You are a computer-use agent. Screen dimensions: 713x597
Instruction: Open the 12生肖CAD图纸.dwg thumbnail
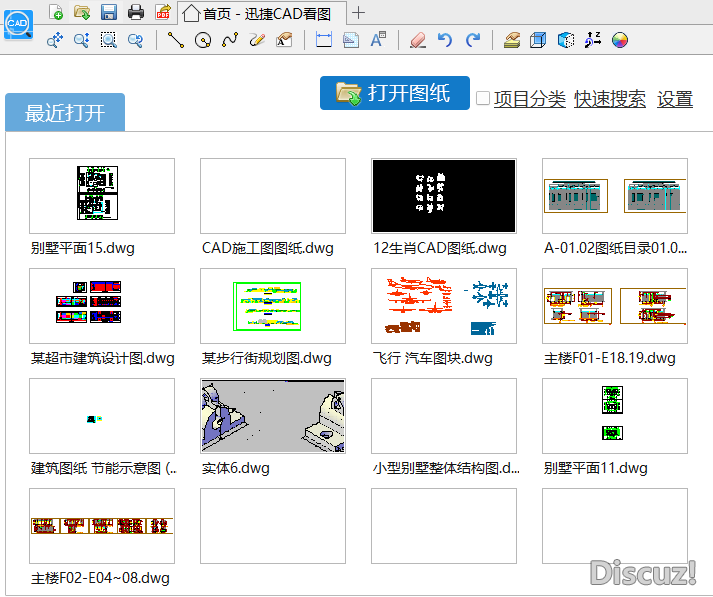[444, 196]
